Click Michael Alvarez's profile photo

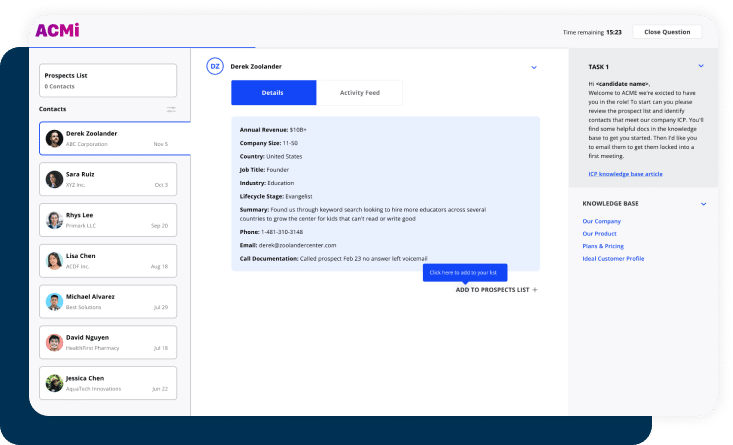pyautogui.click(x=54, y=301)
